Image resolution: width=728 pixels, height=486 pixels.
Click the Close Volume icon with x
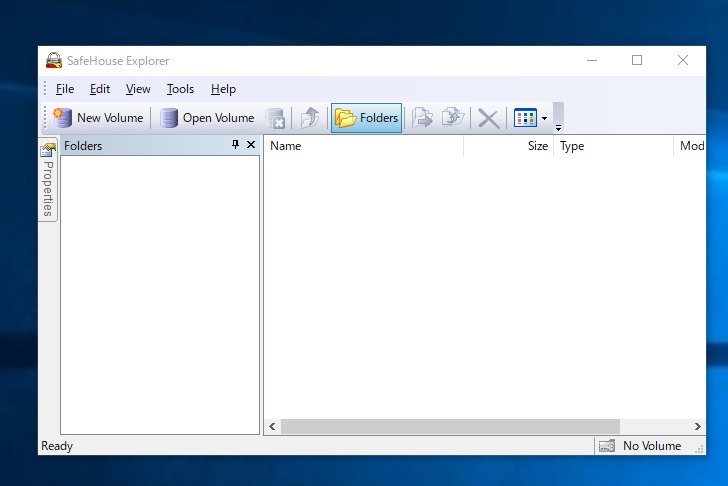[275, 118]
